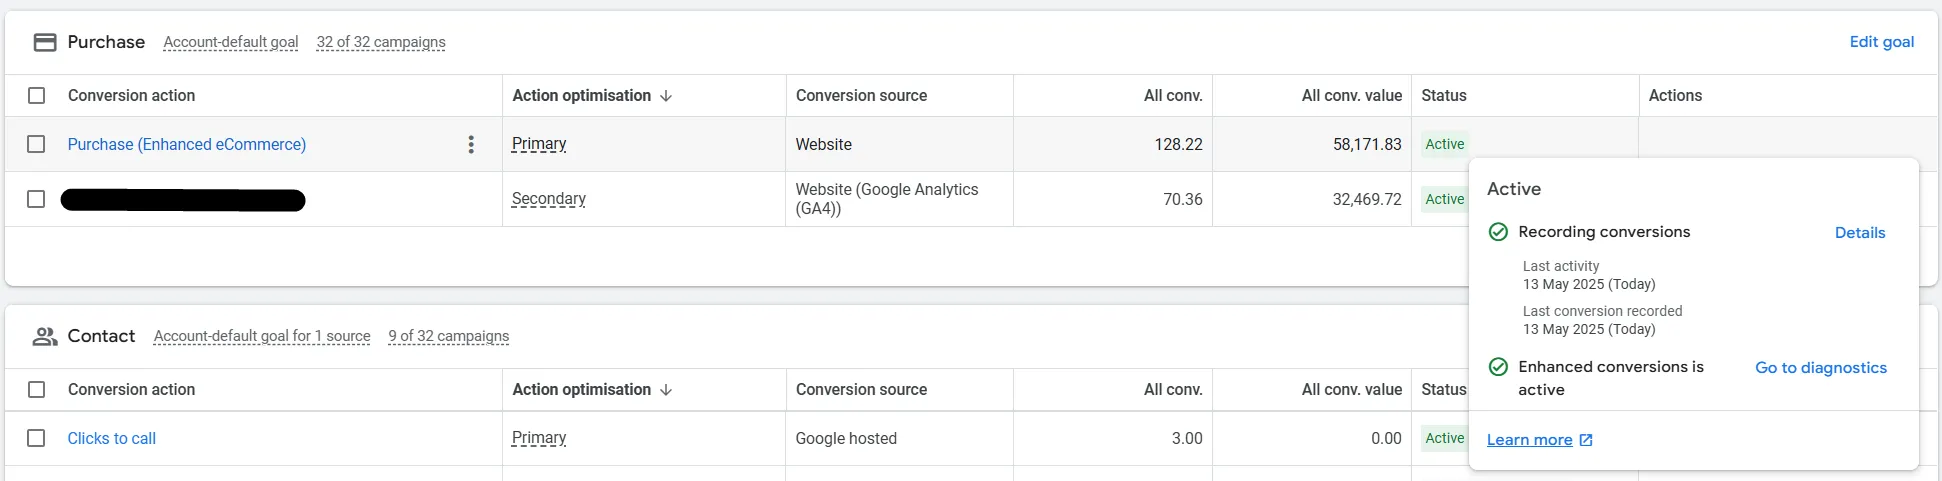
Task: Click Last conversion recorded date in popup
Action: tap(1589, 329)
